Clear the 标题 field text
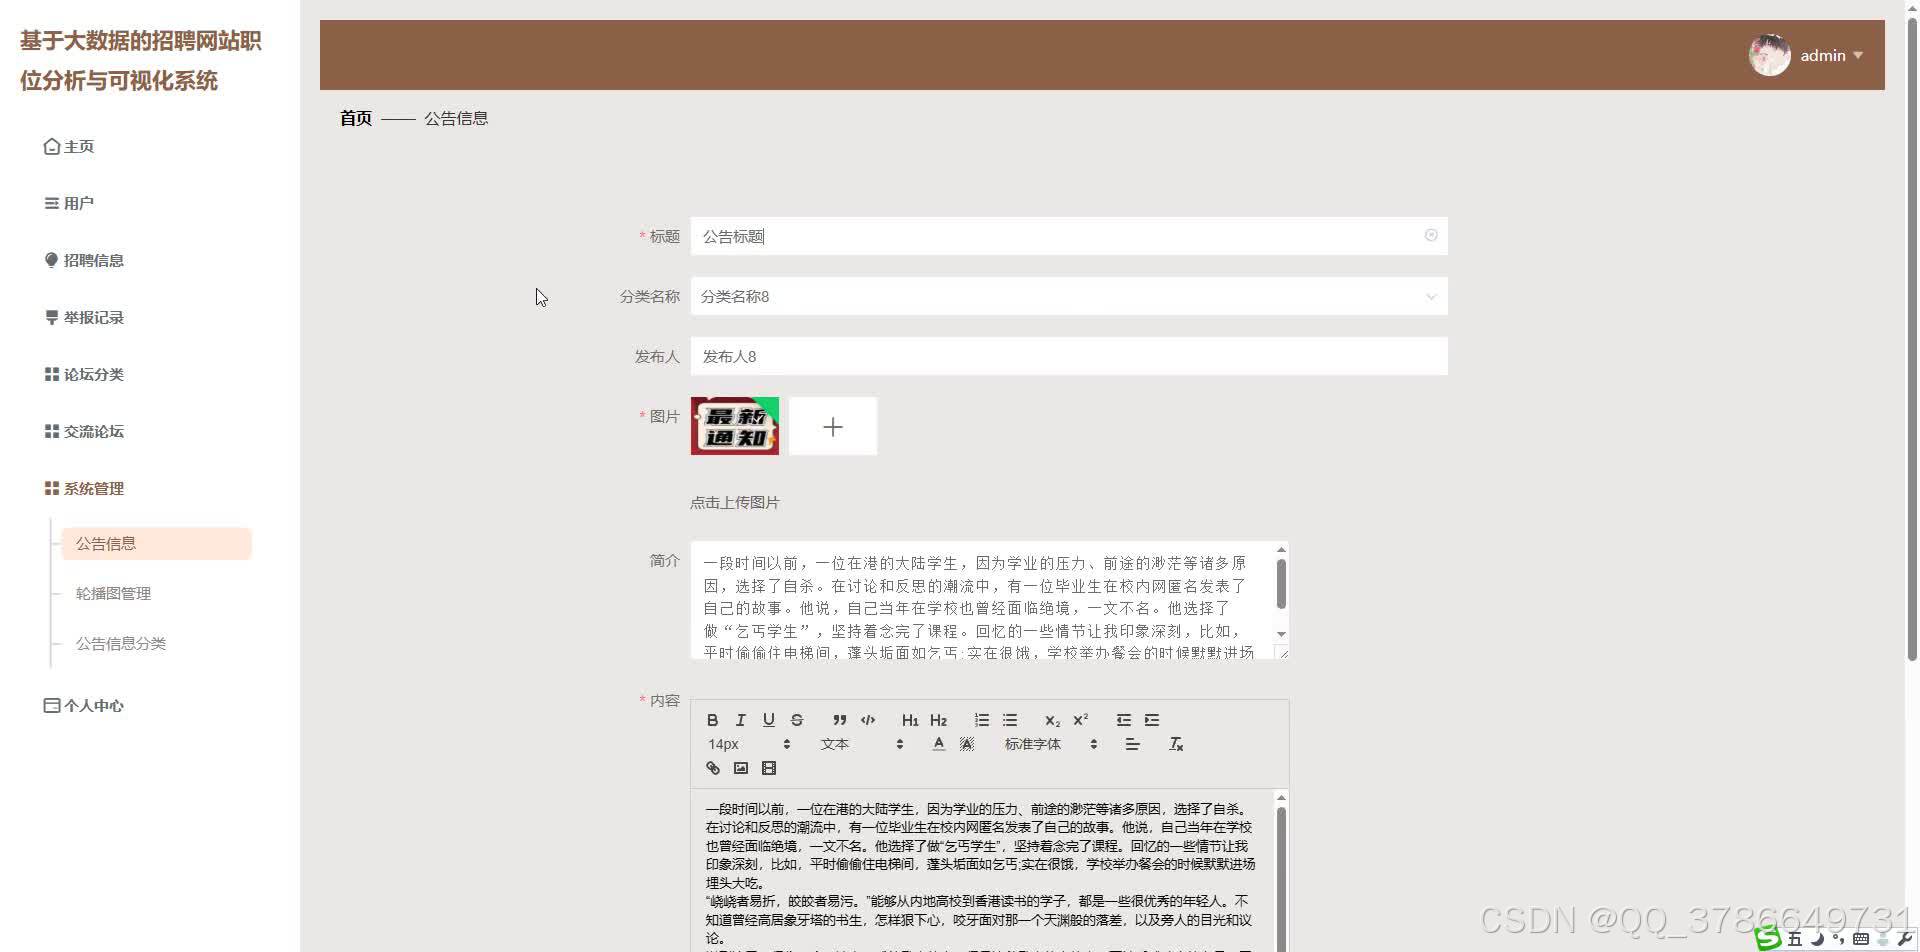This screenshot has height=952, width=1920. point(1431,235)
